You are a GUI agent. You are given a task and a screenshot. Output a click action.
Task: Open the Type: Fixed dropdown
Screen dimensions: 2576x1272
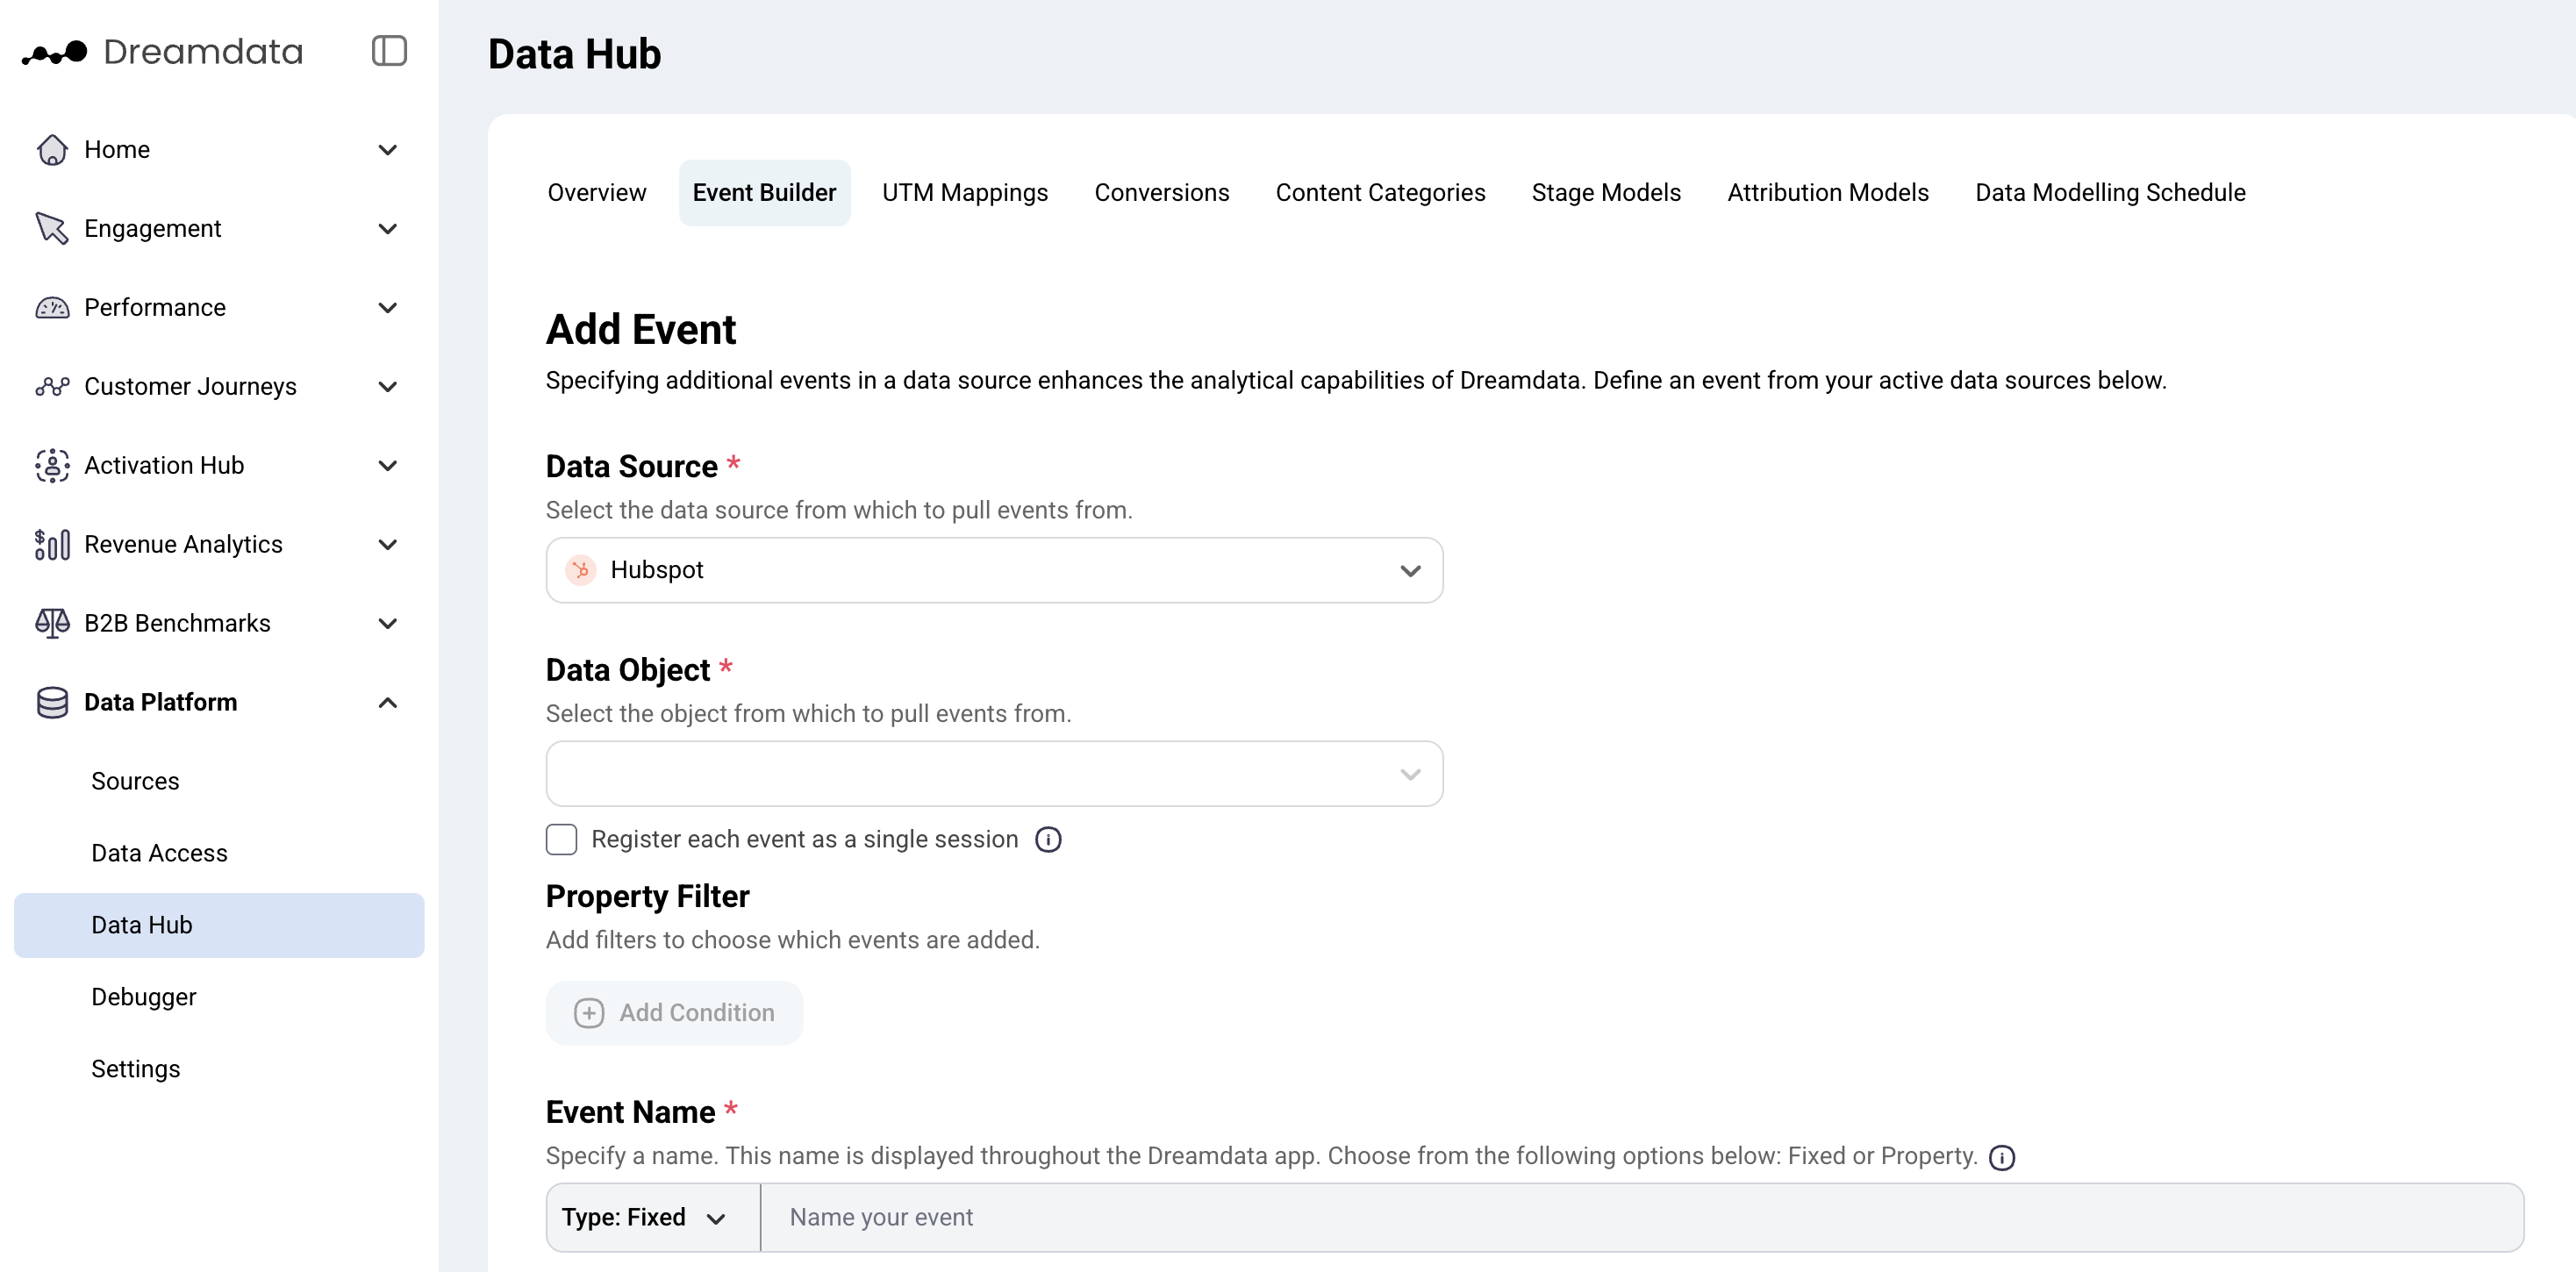pyautogui.click(x=649, y=1217)
